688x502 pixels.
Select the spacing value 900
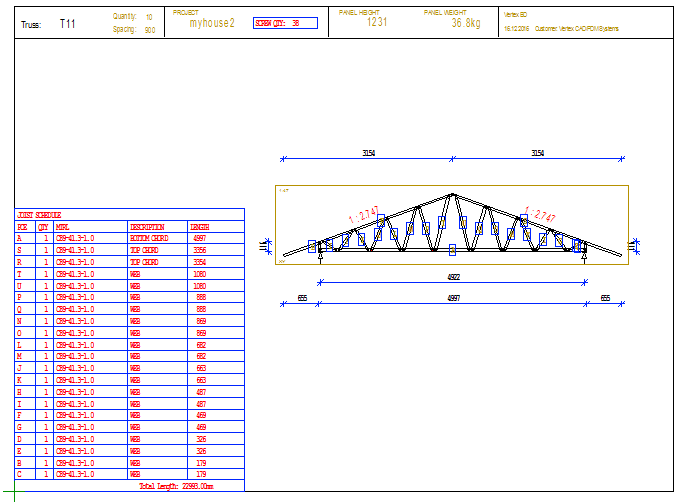coord(149,30)
